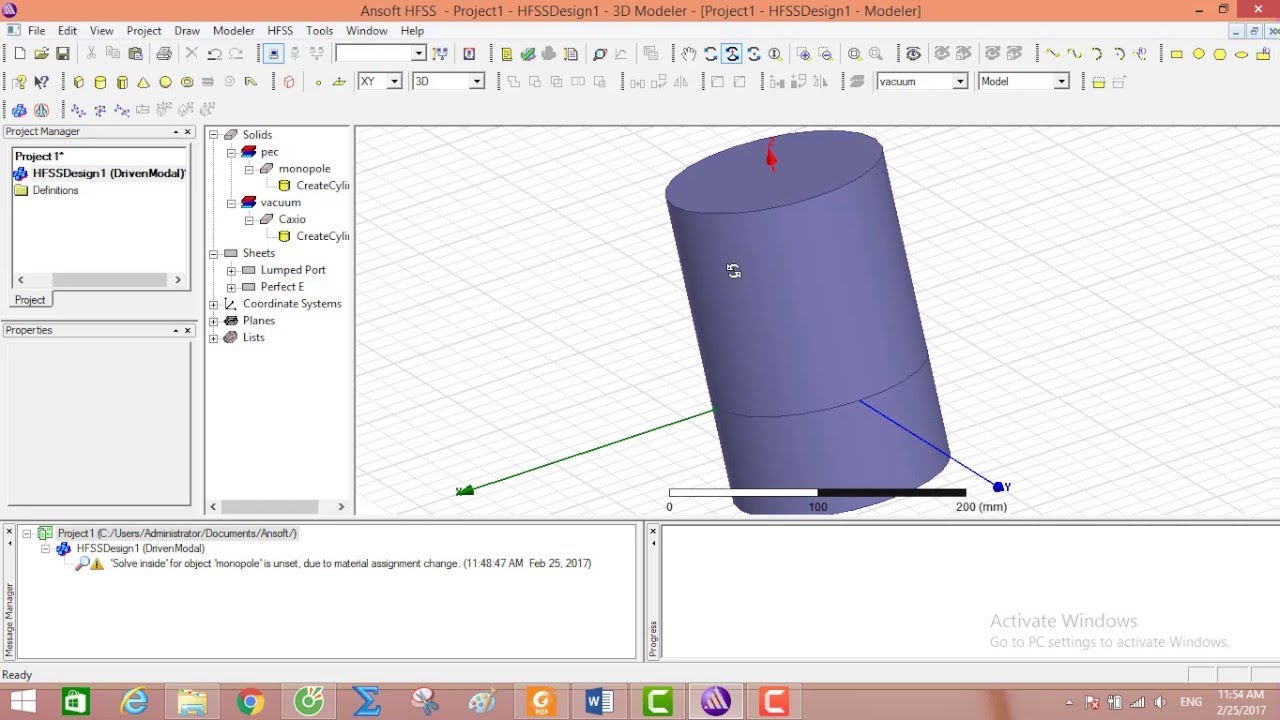Click the Zoom Out icon
The image size is (1280, 720).
[826, 54]
